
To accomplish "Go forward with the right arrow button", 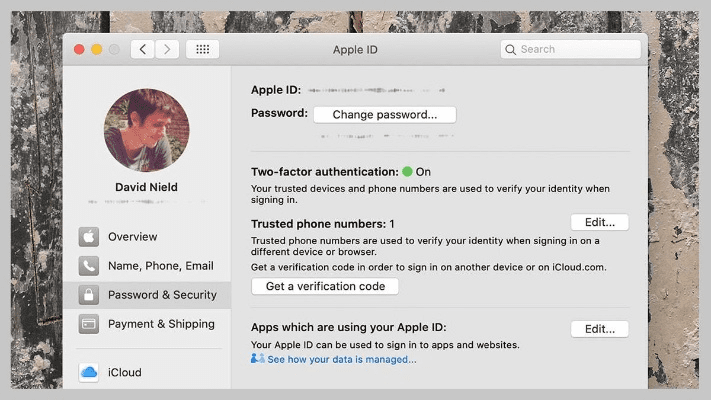I will (167, 49).
